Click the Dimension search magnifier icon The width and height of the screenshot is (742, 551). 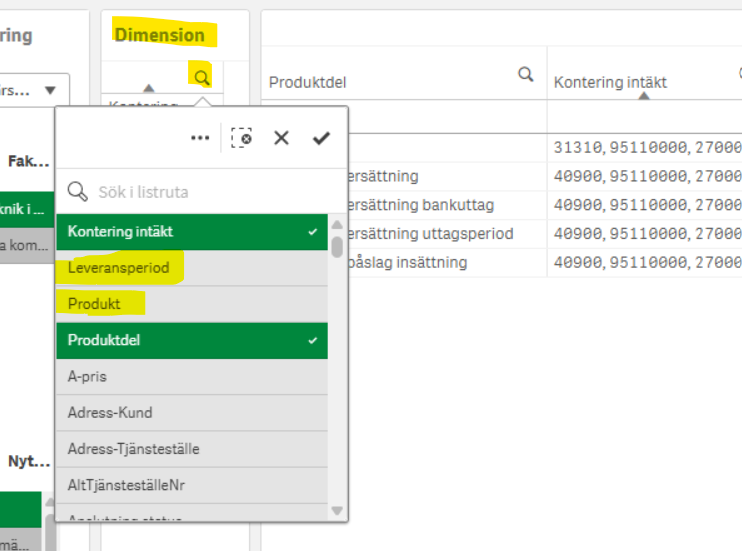point(202,76)
